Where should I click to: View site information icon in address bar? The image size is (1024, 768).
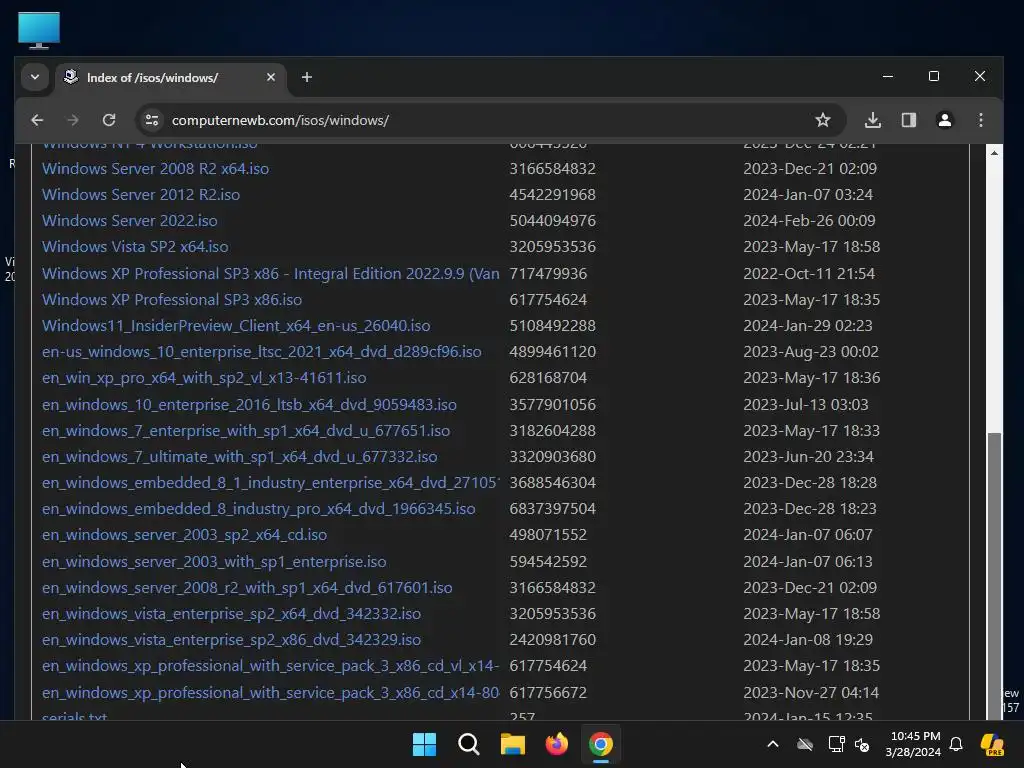click(x=152, y=120)
